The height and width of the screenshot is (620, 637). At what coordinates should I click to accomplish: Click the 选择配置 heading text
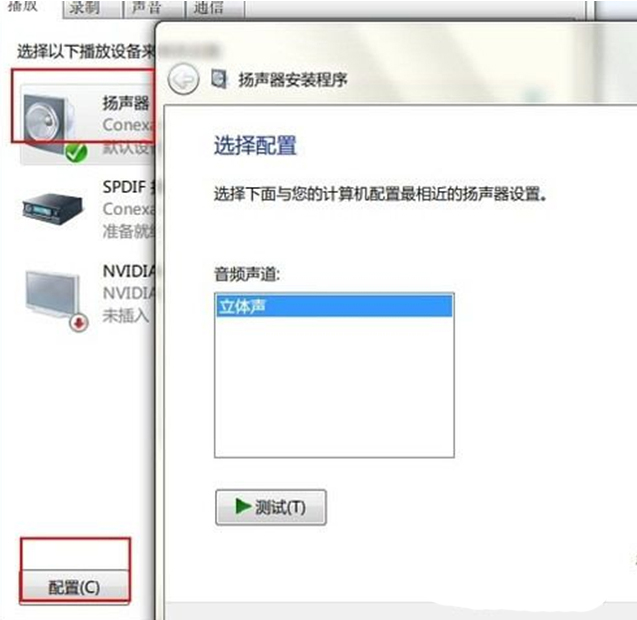point(256,145)
